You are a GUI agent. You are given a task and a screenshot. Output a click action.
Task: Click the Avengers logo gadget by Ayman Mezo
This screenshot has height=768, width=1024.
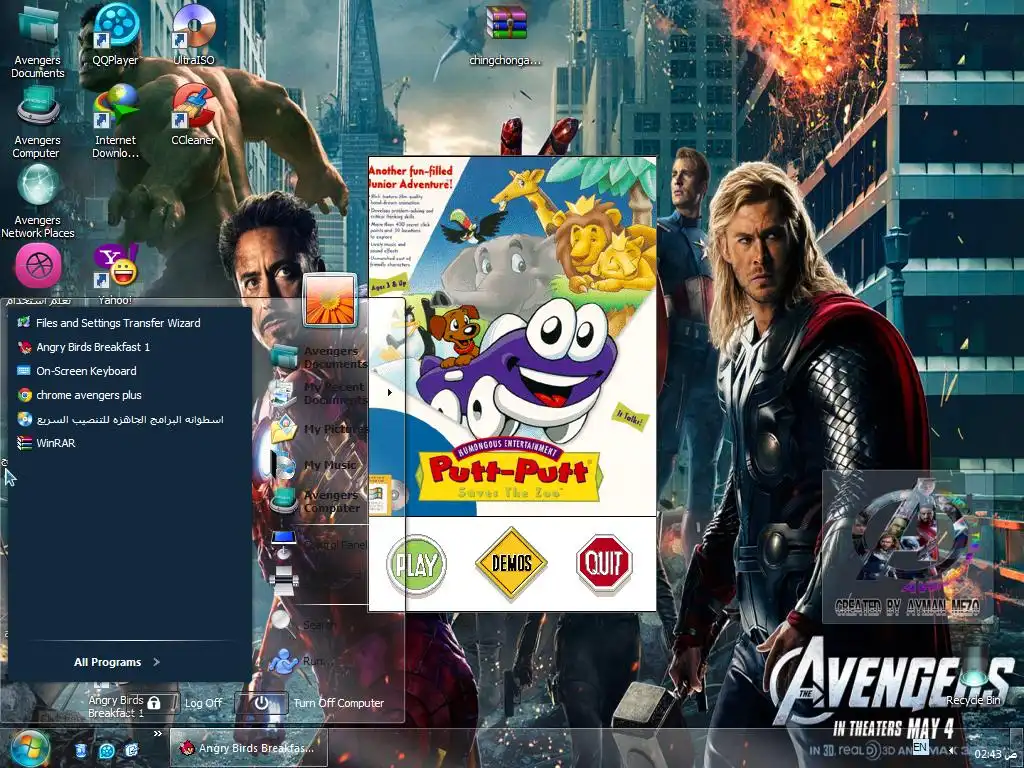coord(908,546)
